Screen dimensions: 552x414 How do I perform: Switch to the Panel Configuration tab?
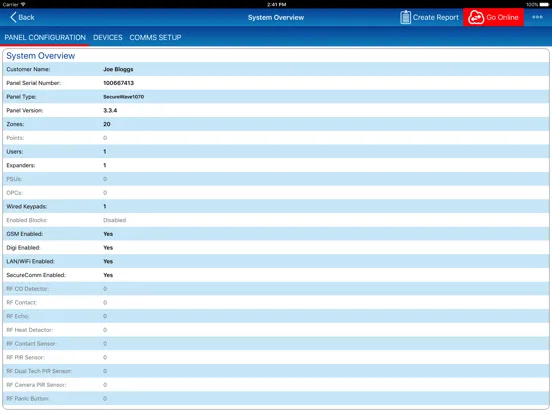tap(45, 37)
